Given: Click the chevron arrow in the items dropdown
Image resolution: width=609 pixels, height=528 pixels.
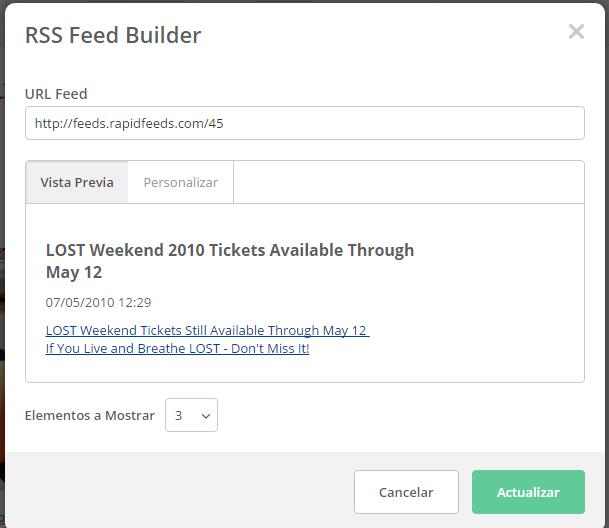Looking at the screenshot, I should (206, 416).
